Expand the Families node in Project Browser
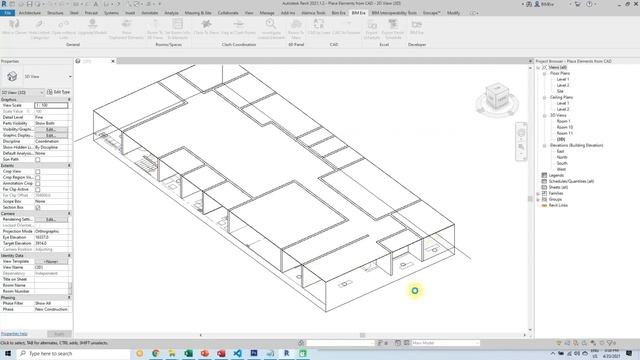The width and height of the screenshot is (640, 360). [538, 193]
